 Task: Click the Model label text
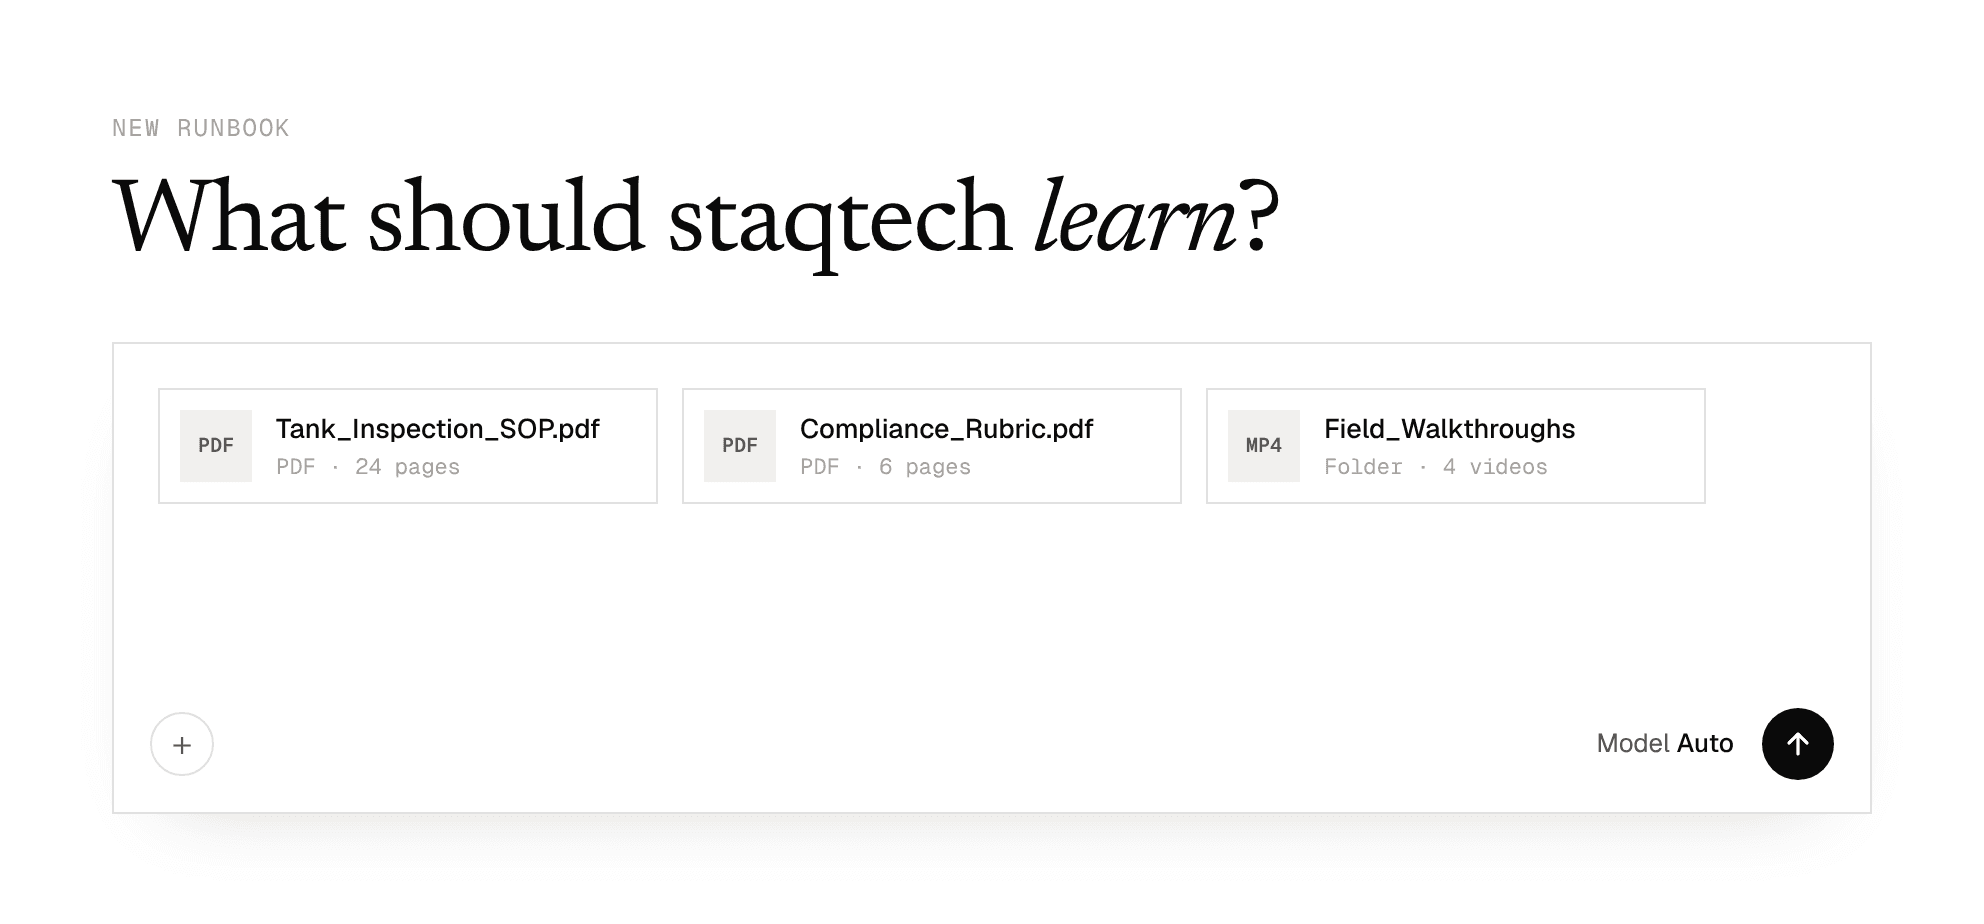click(1632, 743)
